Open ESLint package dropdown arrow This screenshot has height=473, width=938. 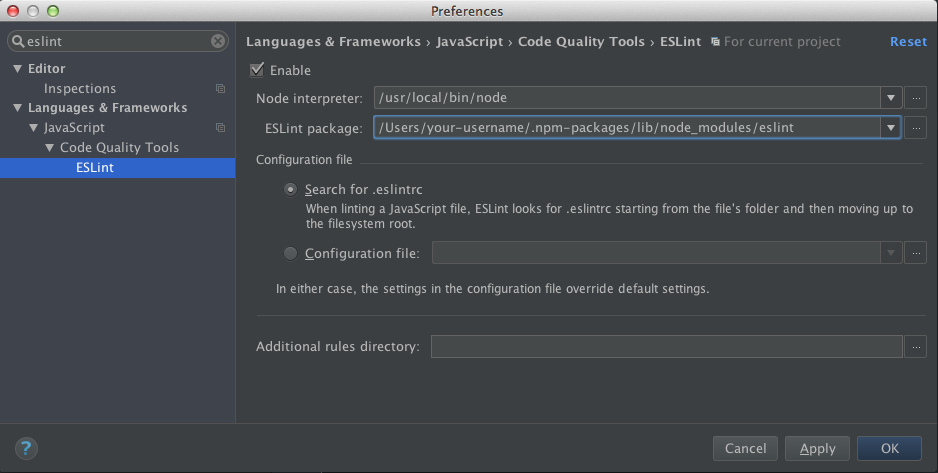click(x=891, y=127)
